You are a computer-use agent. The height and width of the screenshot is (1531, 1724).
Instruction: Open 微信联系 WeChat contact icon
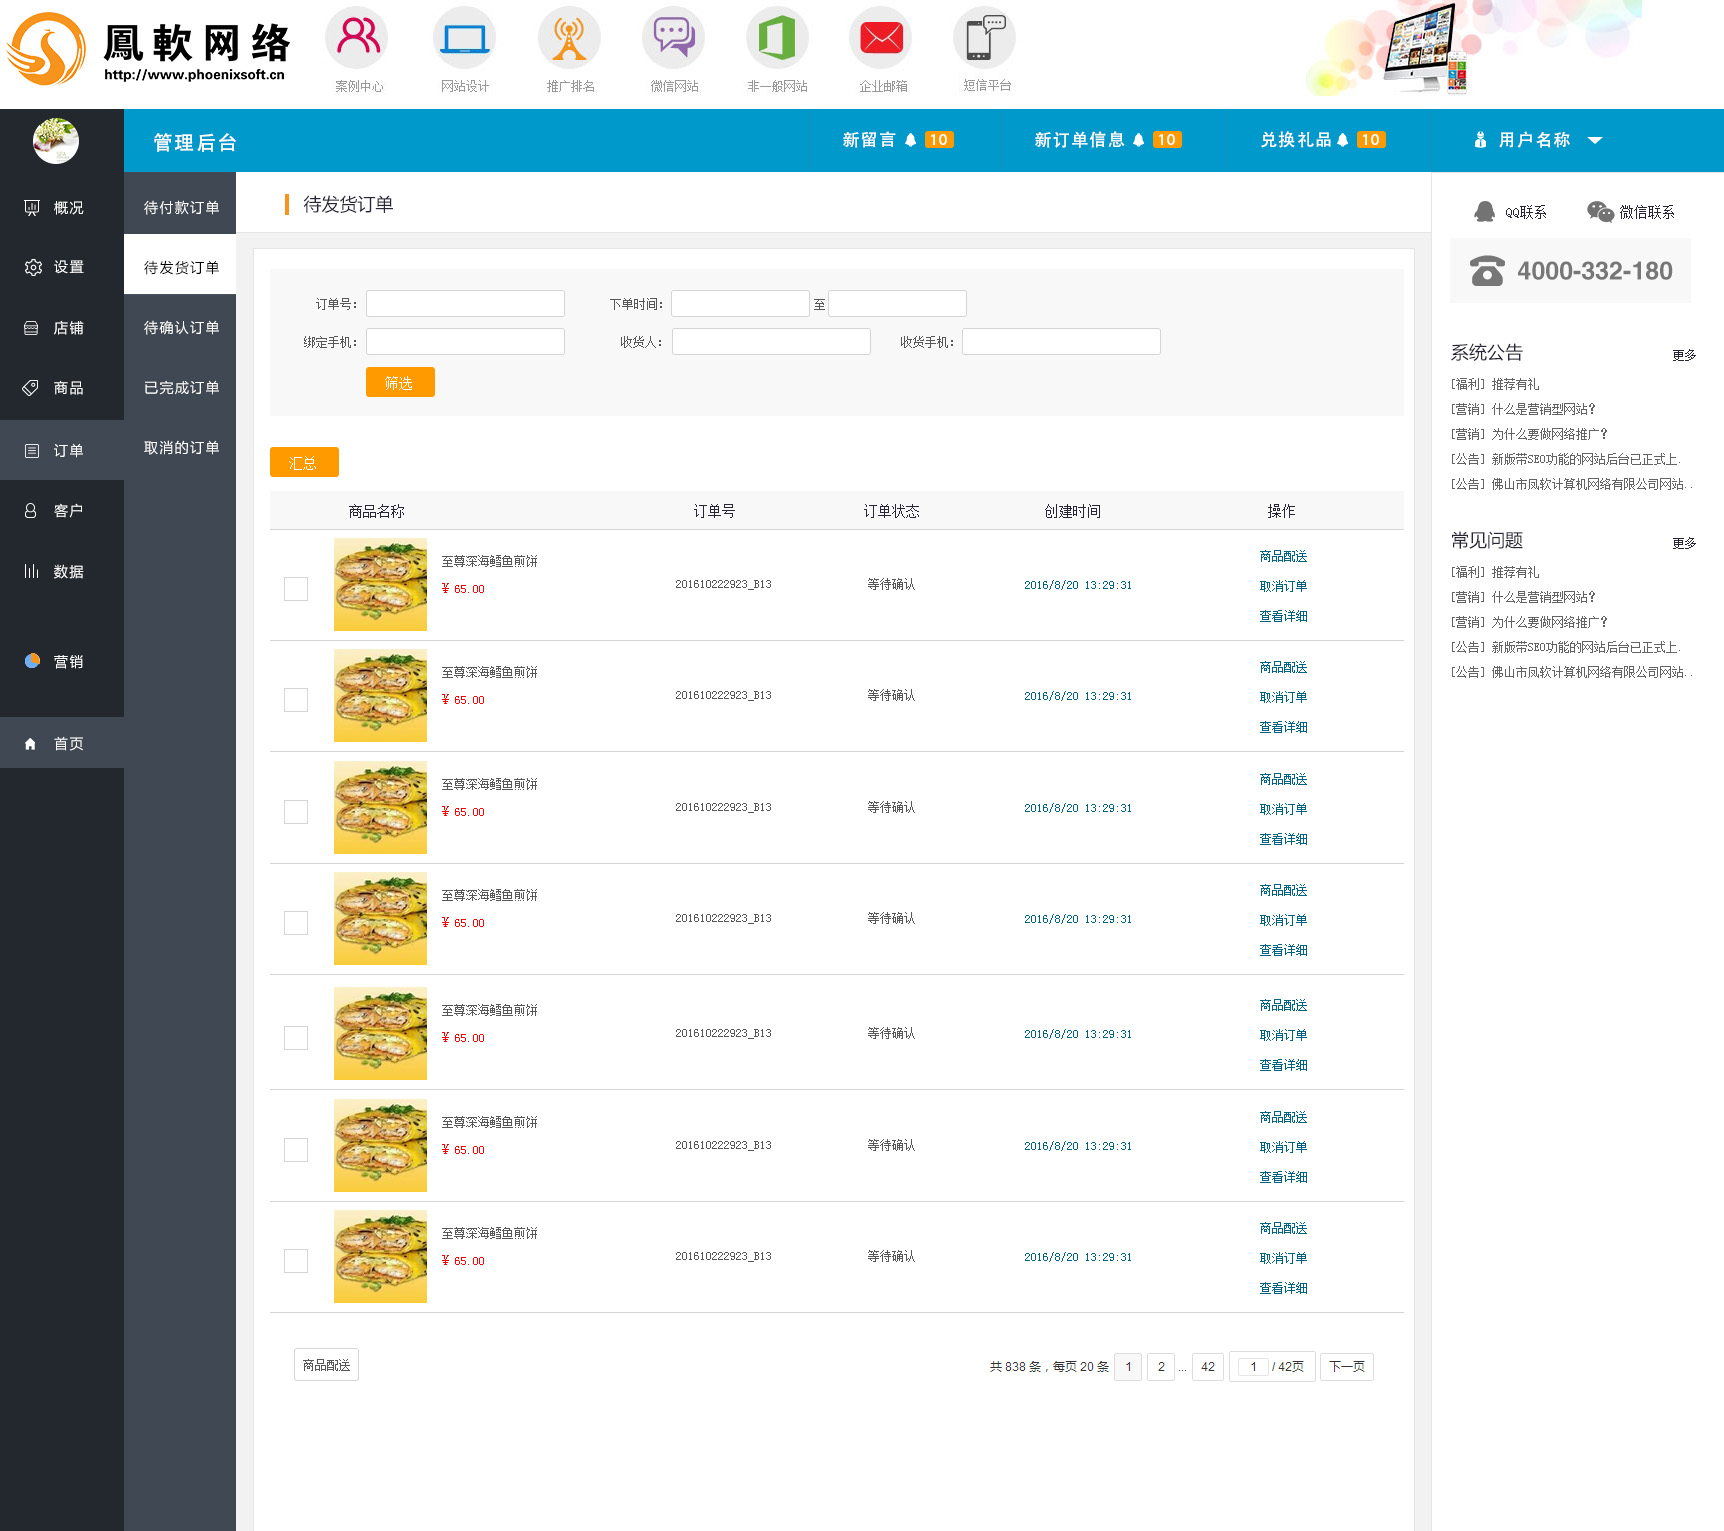(x=1600, y=211)
